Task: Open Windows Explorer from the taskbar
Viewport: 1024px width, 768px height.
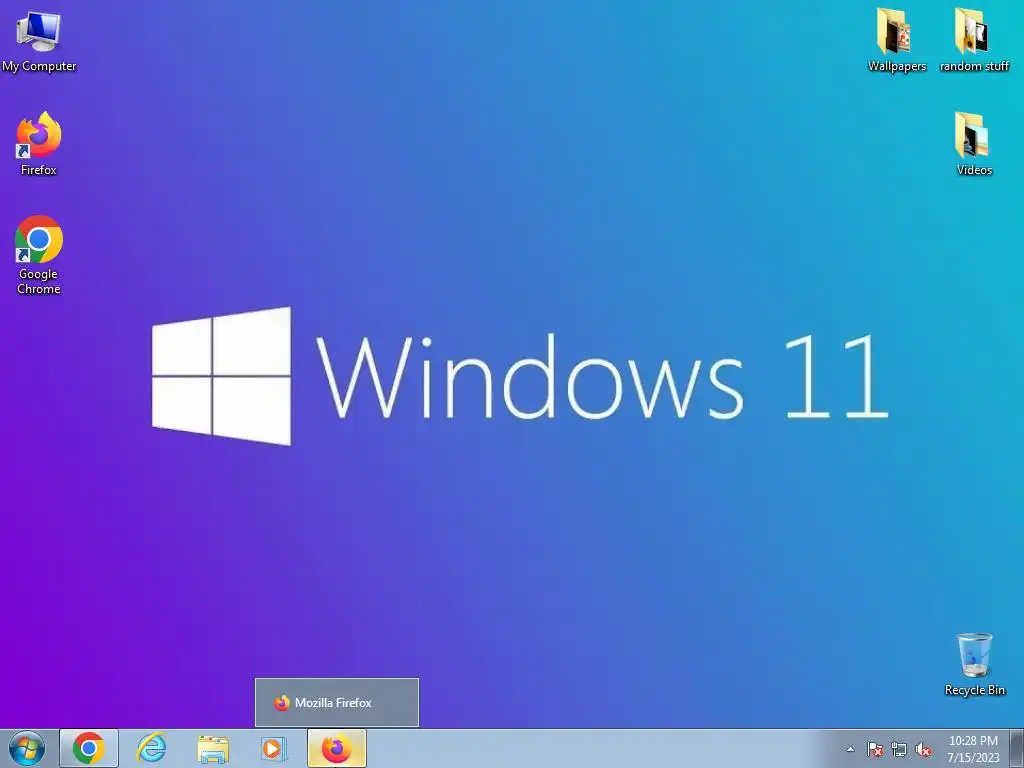Action: click(213, 748)
